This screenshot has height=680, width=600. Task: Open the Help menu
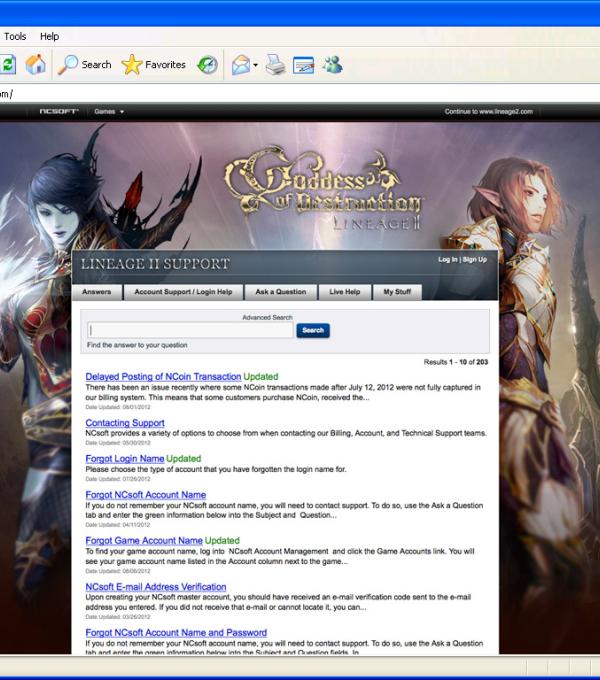tap(49, 37)
